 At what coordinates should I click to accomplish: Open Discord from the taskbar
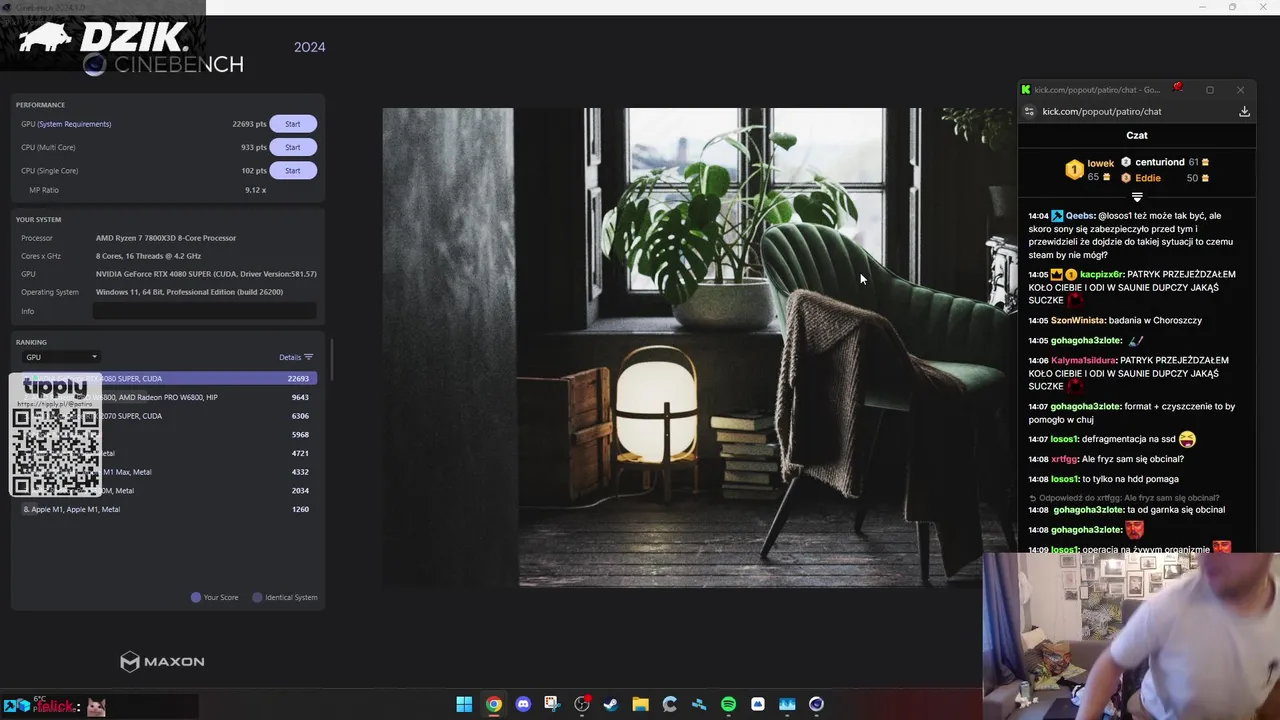pyautogui.click(x=523, y=704)
